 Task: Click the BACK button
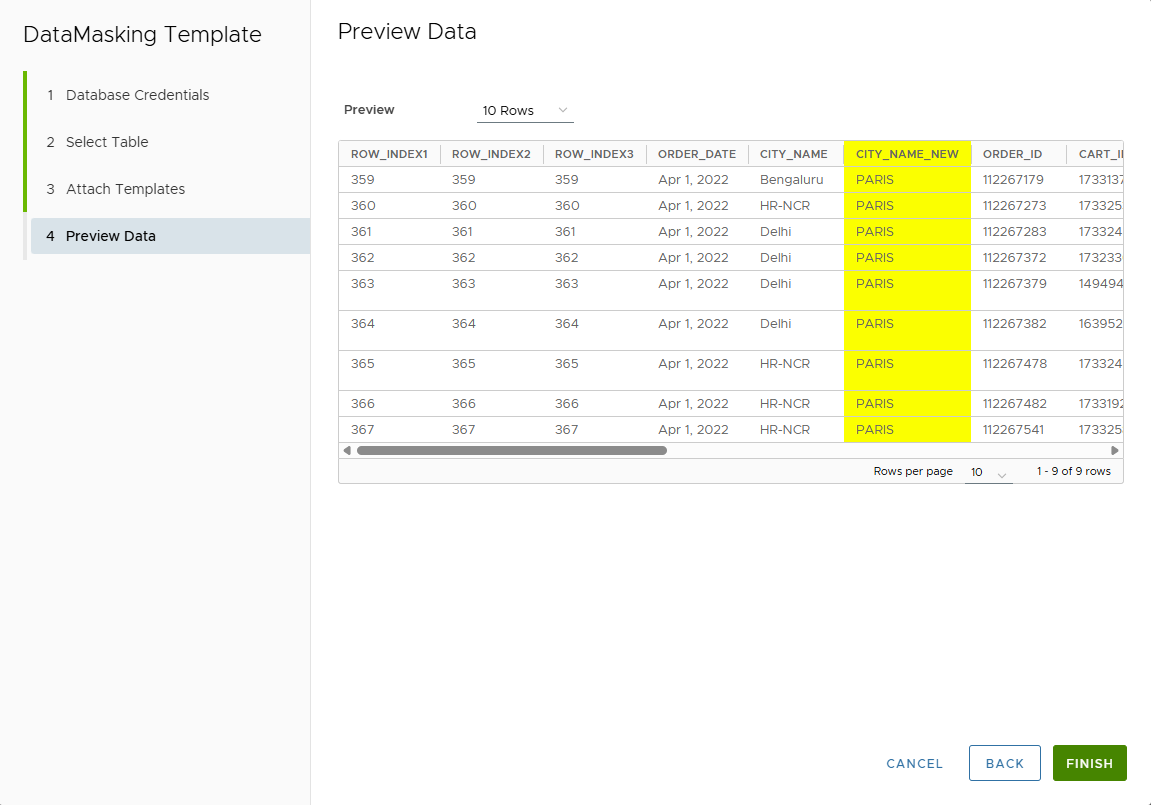coord(1004,763)
